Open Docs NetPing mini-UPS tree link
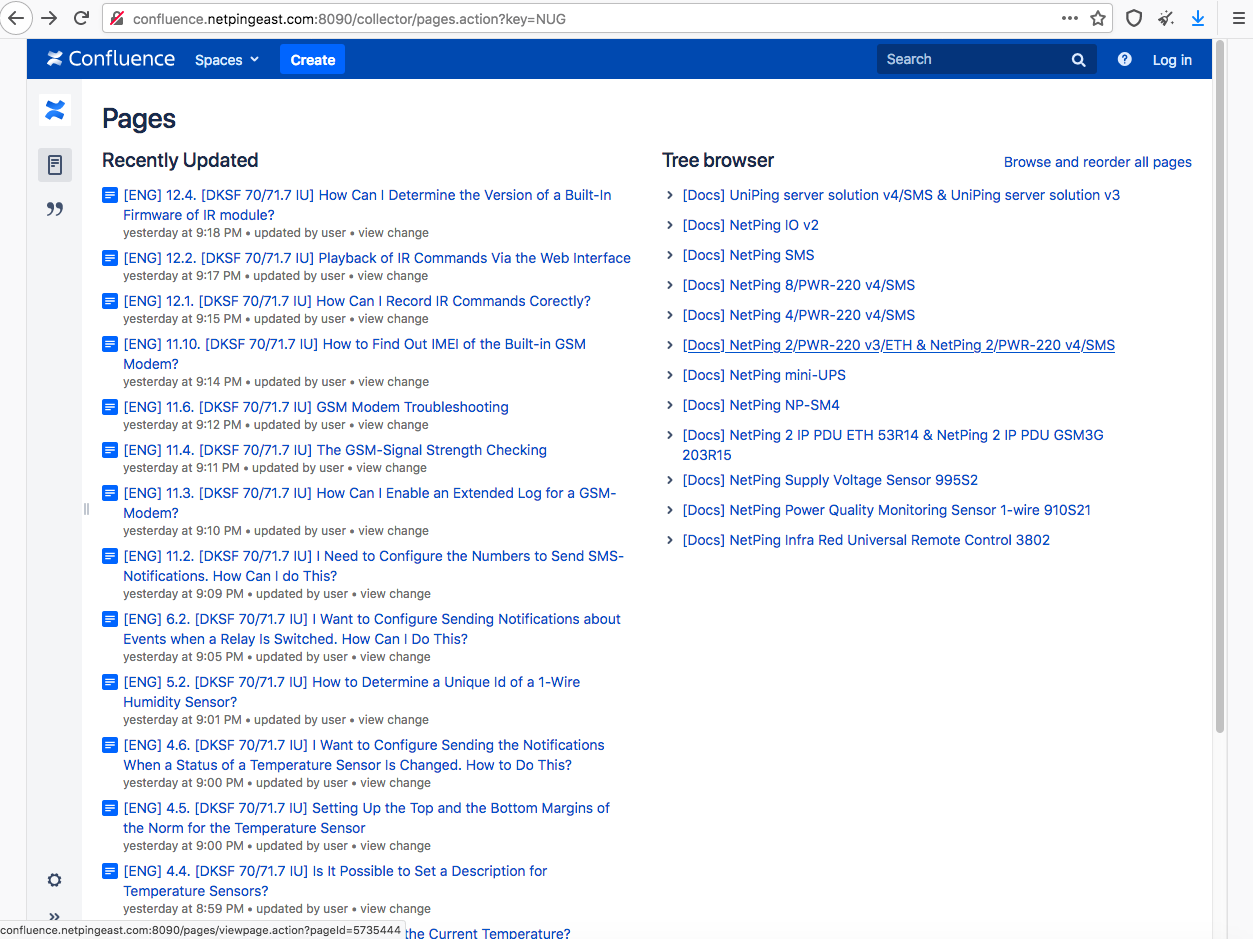This screenshot has width=1253, height=939. (764, 375)
